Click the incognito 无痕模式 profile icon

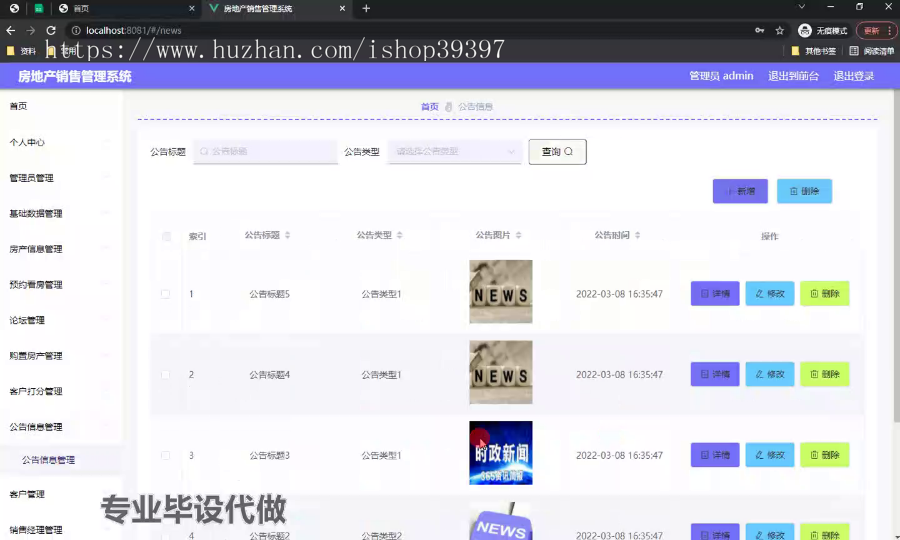coord(823,30)
